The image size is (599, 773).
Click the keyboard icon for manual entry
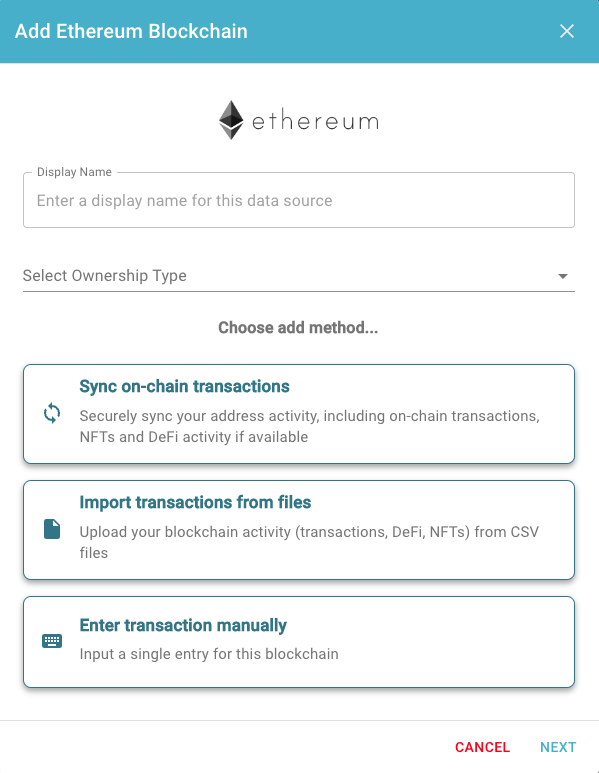(52, 641)
